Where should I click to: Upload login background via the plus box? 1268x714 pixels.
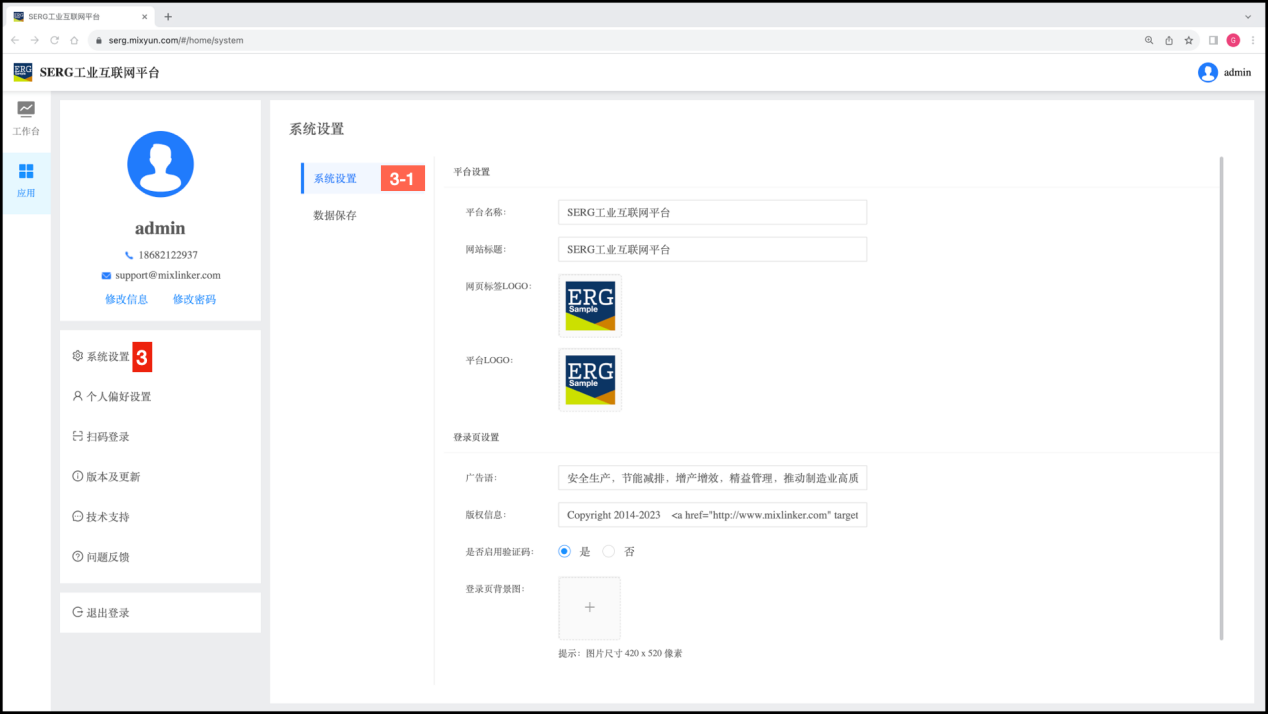click(x=589, y=608)
